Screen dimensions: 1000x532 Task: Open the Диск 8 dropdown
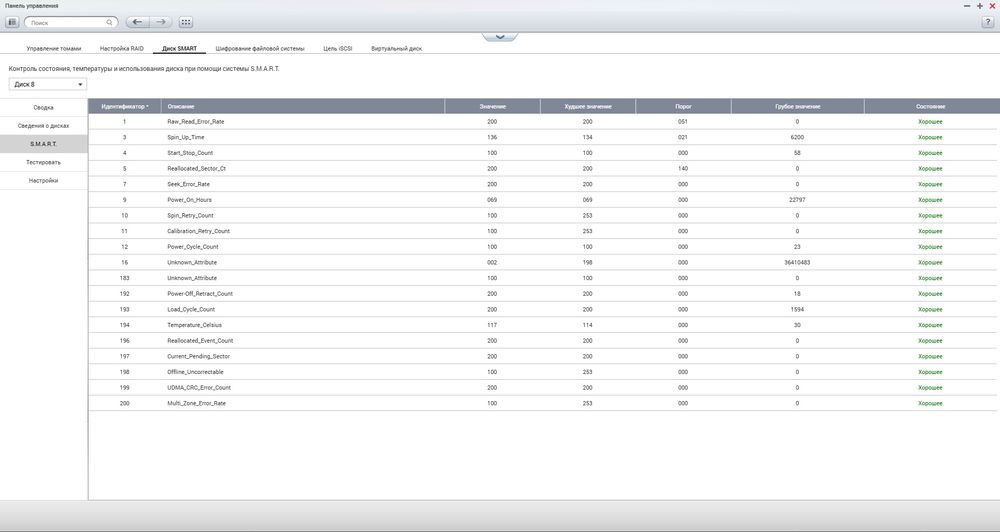pyautogui.click(x=48, y=84)
